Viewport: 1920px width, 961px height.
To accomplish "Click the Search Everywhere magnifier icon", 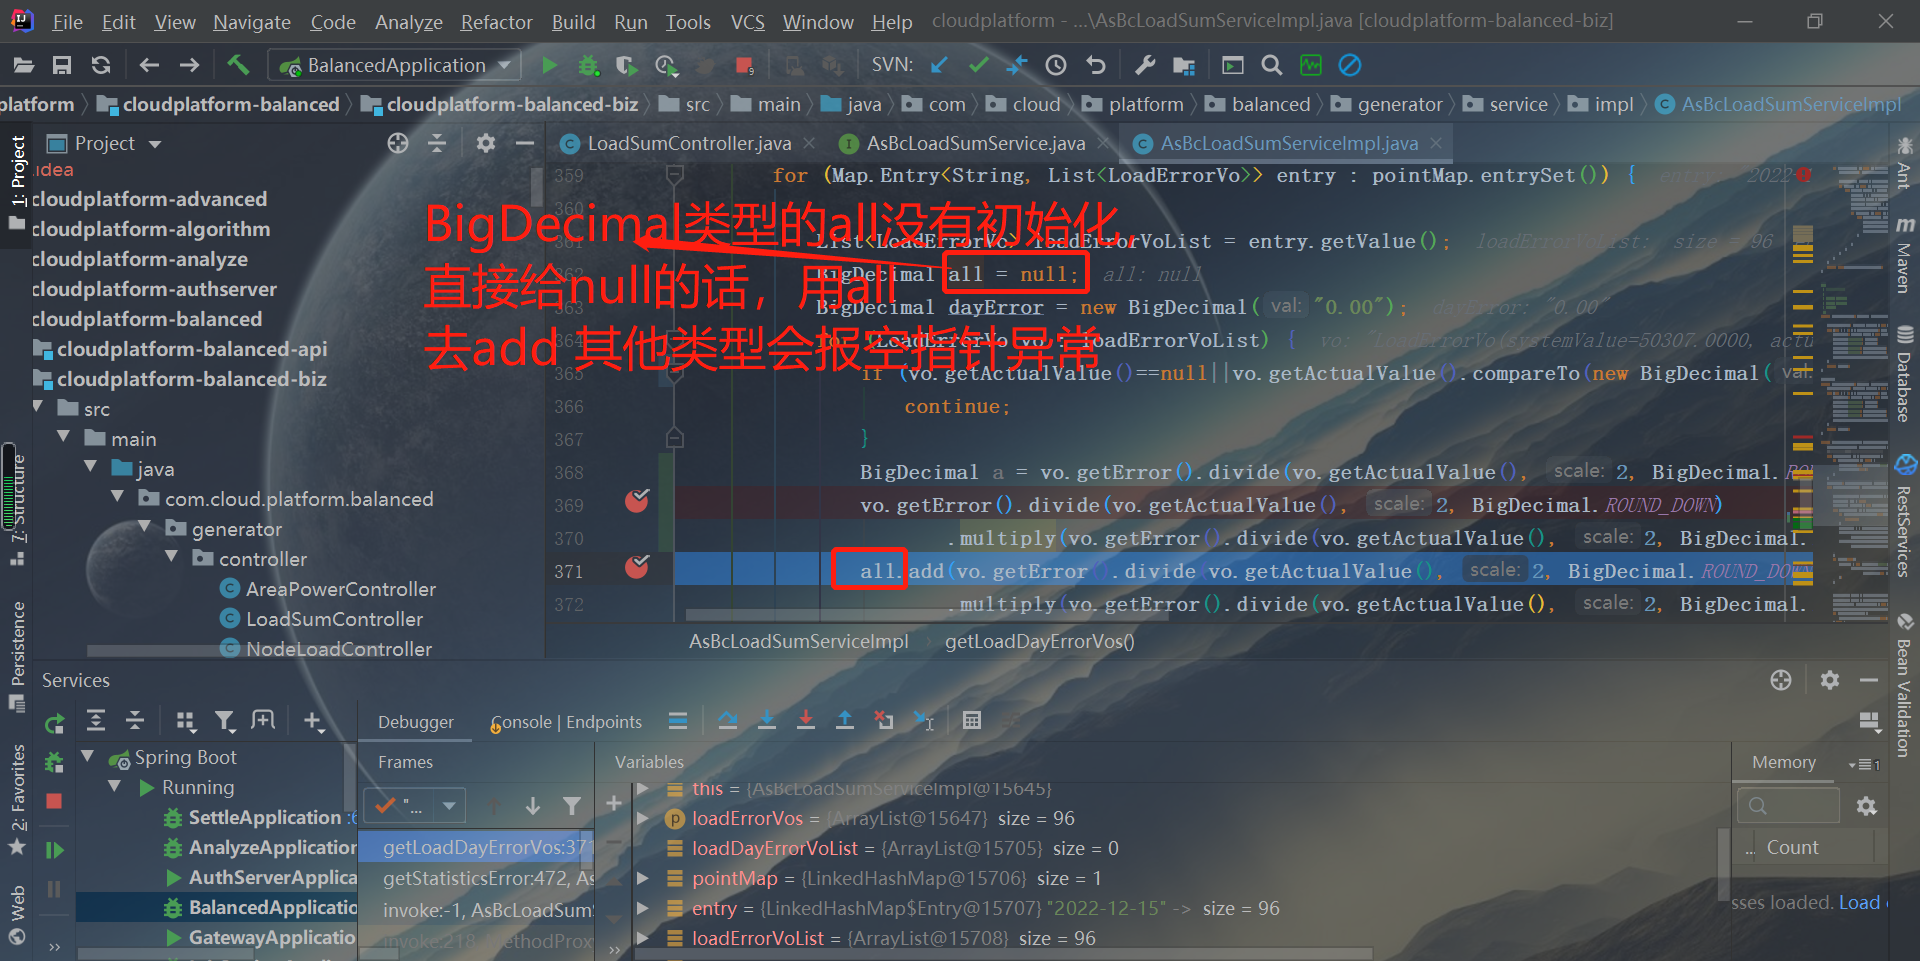I will point(1272,66).
